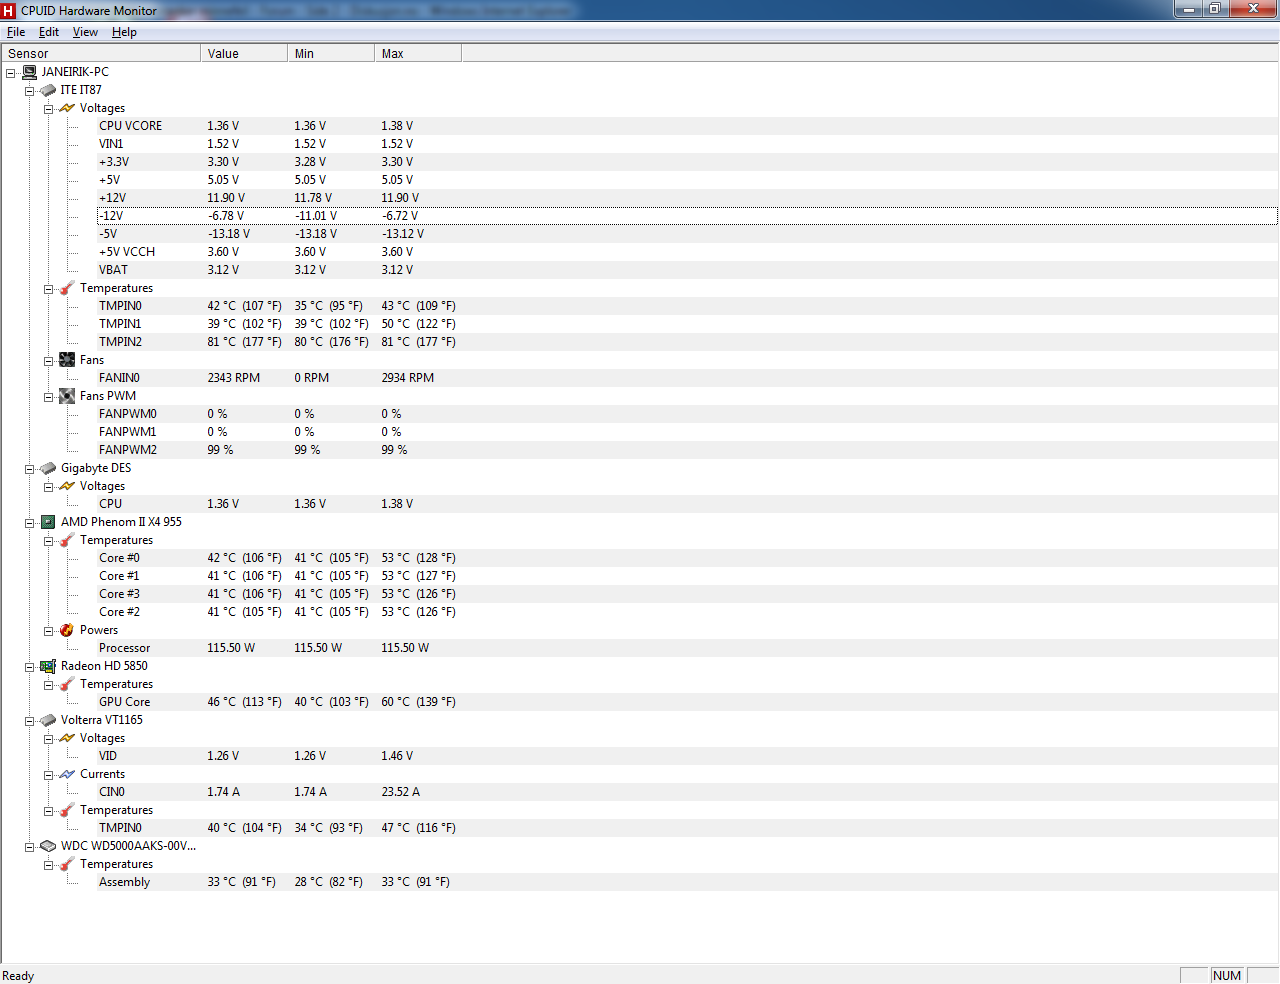
Task: Click the Voltages icon under ITE IT87
Action: pos(67,108)
